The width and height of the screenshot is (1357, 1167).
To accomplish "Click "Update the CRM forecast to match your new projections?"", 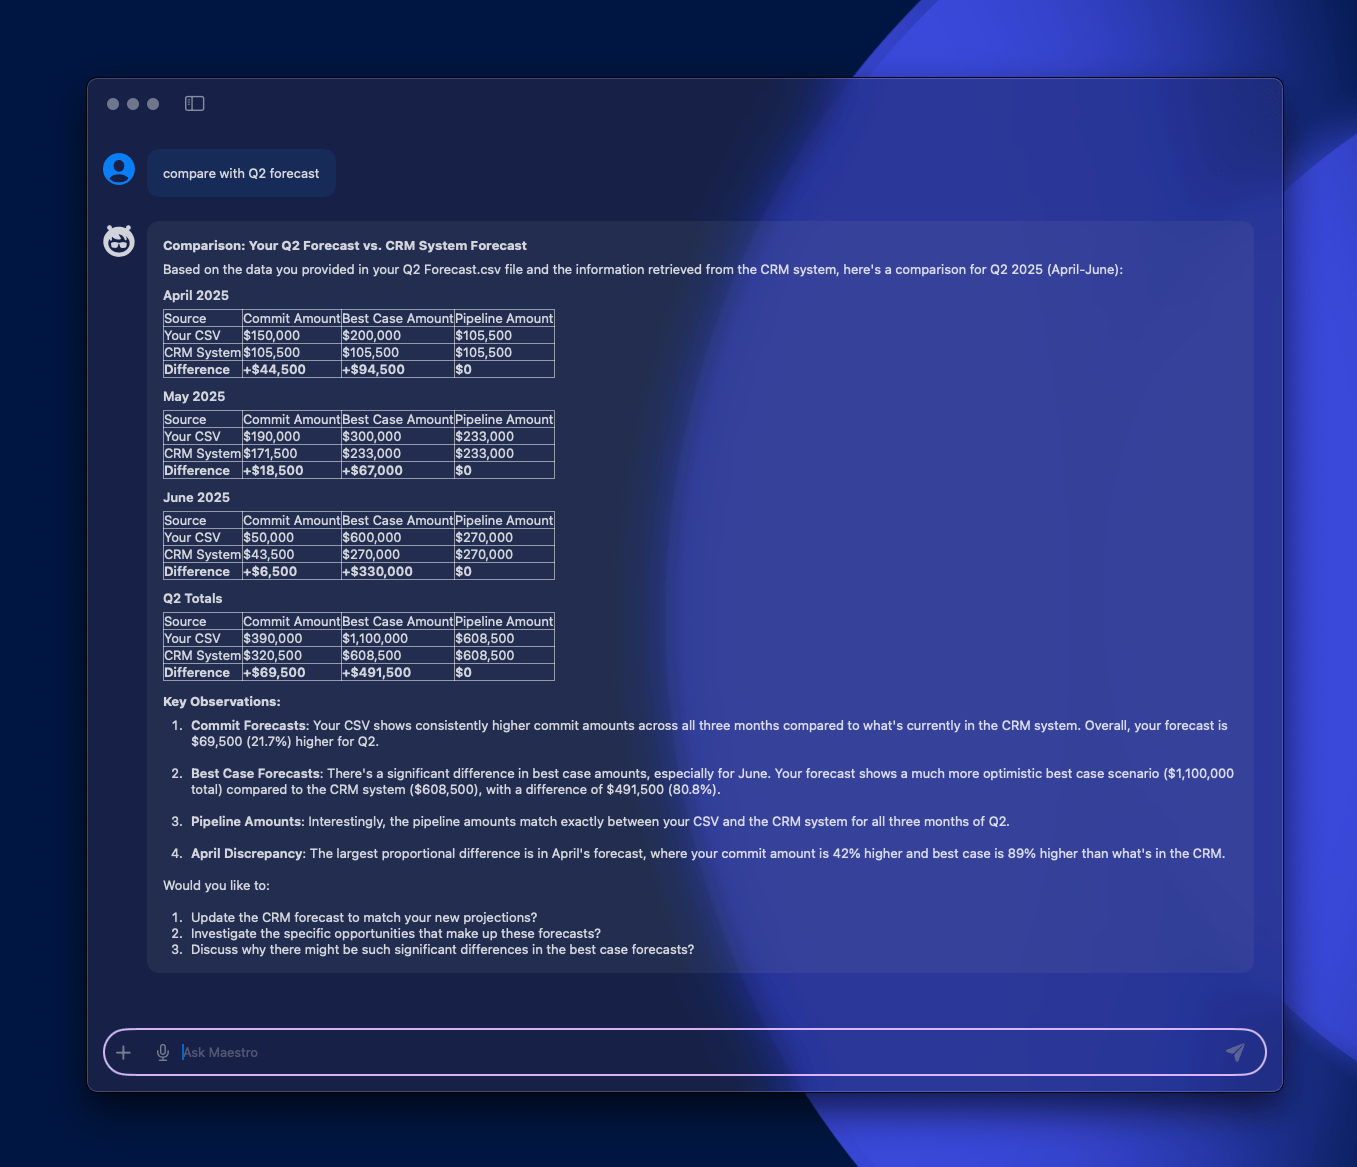I will (364, 917).
